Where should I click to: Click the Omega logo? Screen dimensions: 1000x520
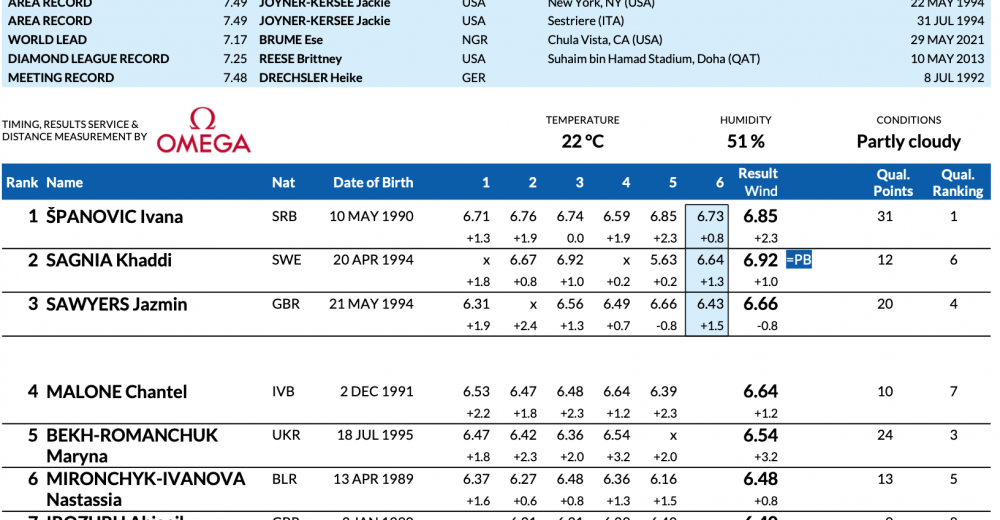[203, 131]
